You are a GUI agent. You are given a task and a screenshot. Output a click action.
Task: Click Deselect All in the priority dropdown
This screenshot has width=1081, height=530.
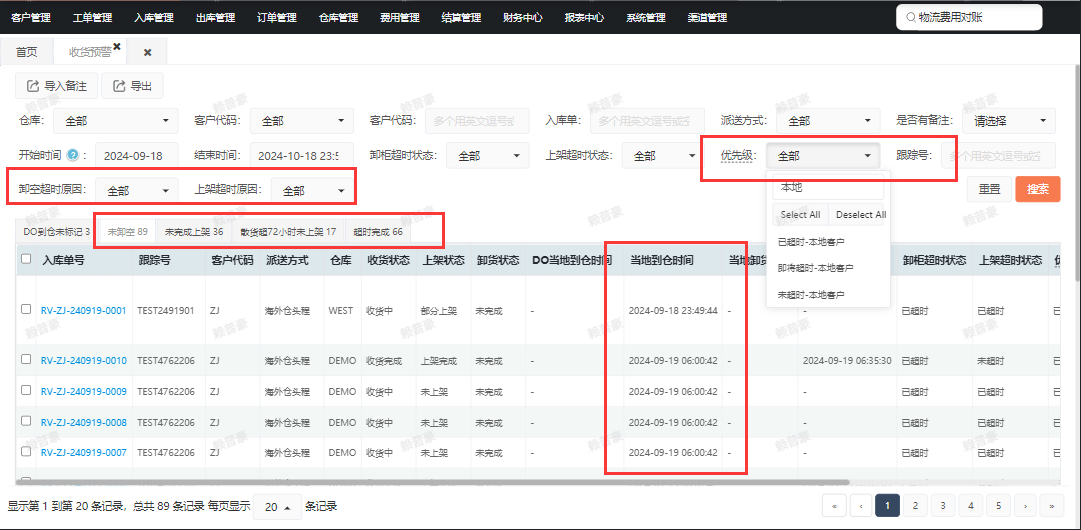click(860, 214)
